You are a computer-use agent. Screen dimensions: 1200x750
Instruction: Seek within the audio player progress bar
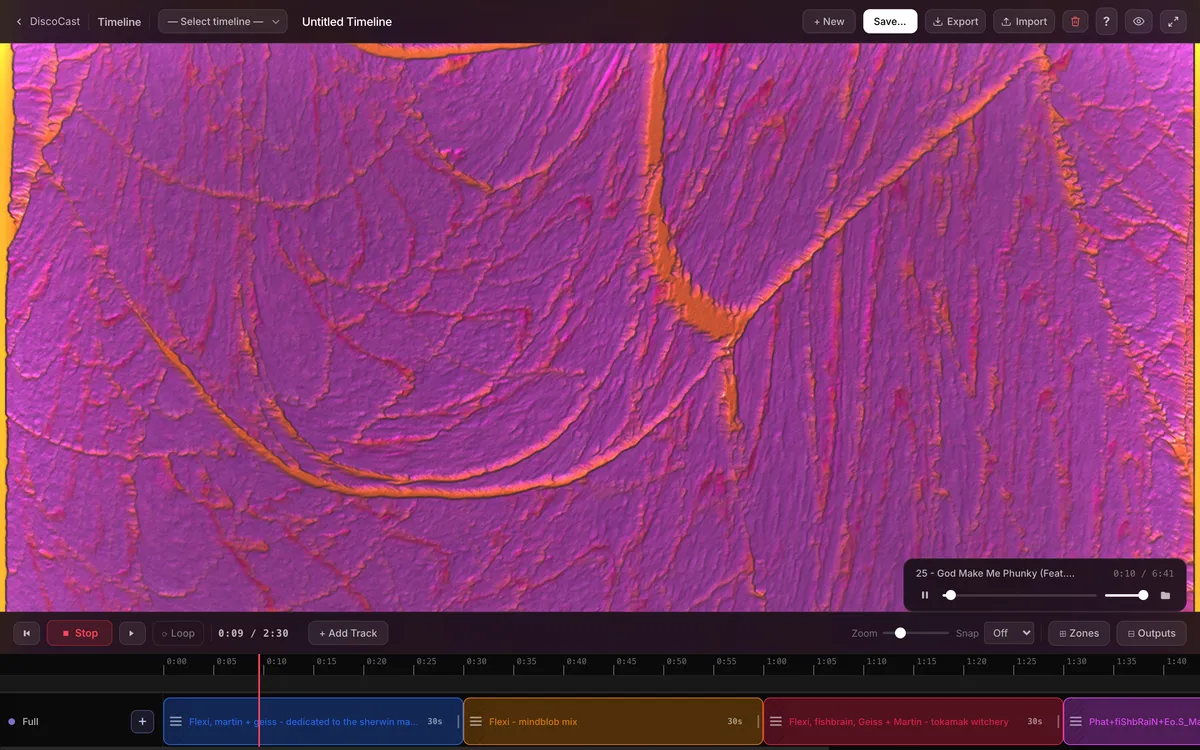(x=1019, y=595)
